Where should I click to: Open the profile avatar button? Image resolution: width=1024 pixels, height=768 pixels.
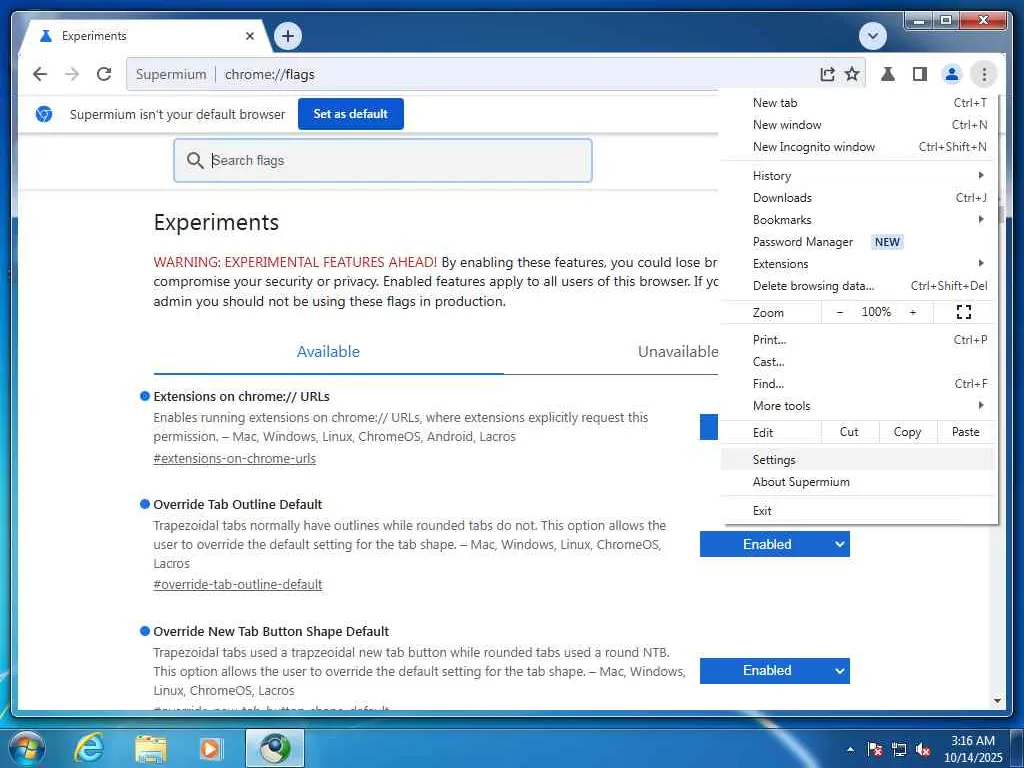pos(952,74)
